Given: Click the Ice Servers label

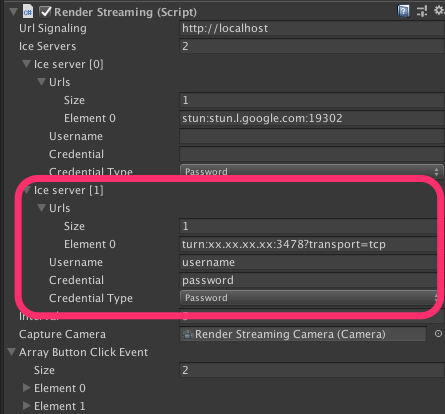Looking at the screenshot, I should (x=47, y=46).
